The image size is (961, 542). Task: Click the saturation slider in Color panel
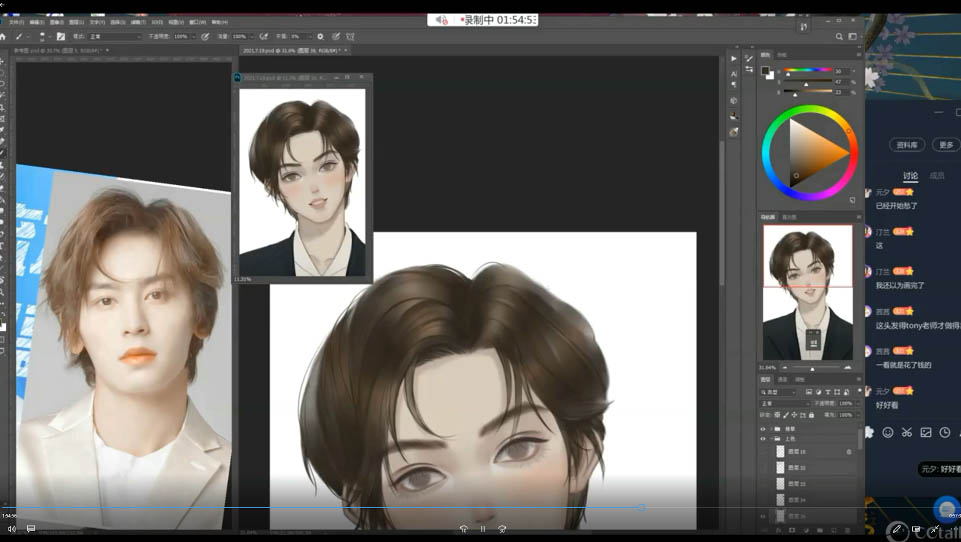(x=808, y=82)
